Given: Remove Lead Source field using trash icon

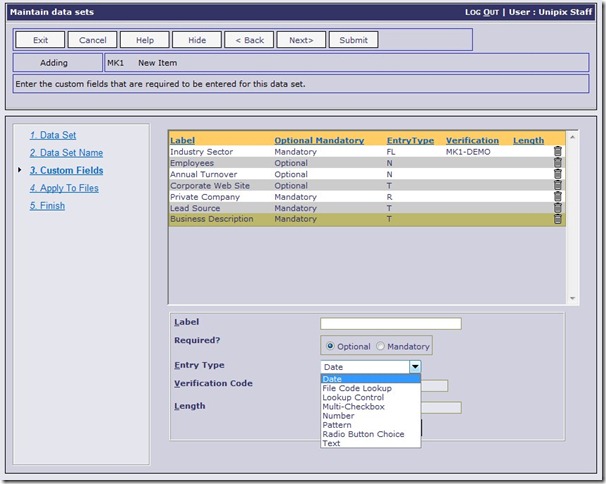Looking at the screenshot, I should point(558,208).
